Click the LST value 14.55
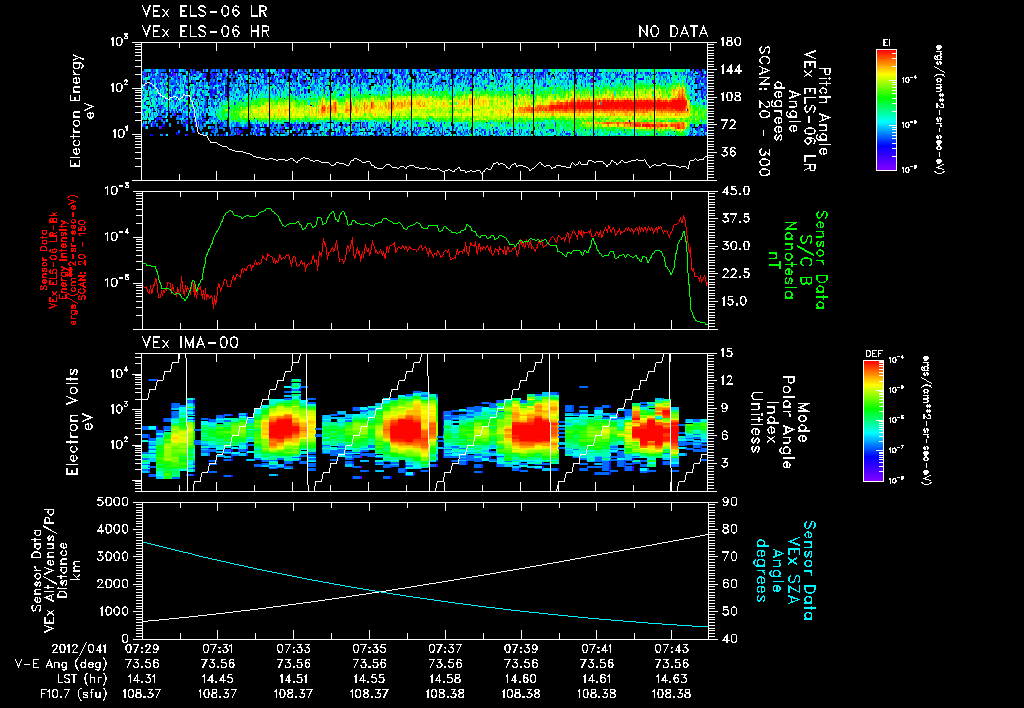Viewport: 1024px width, 708px height. click(369, 679)
